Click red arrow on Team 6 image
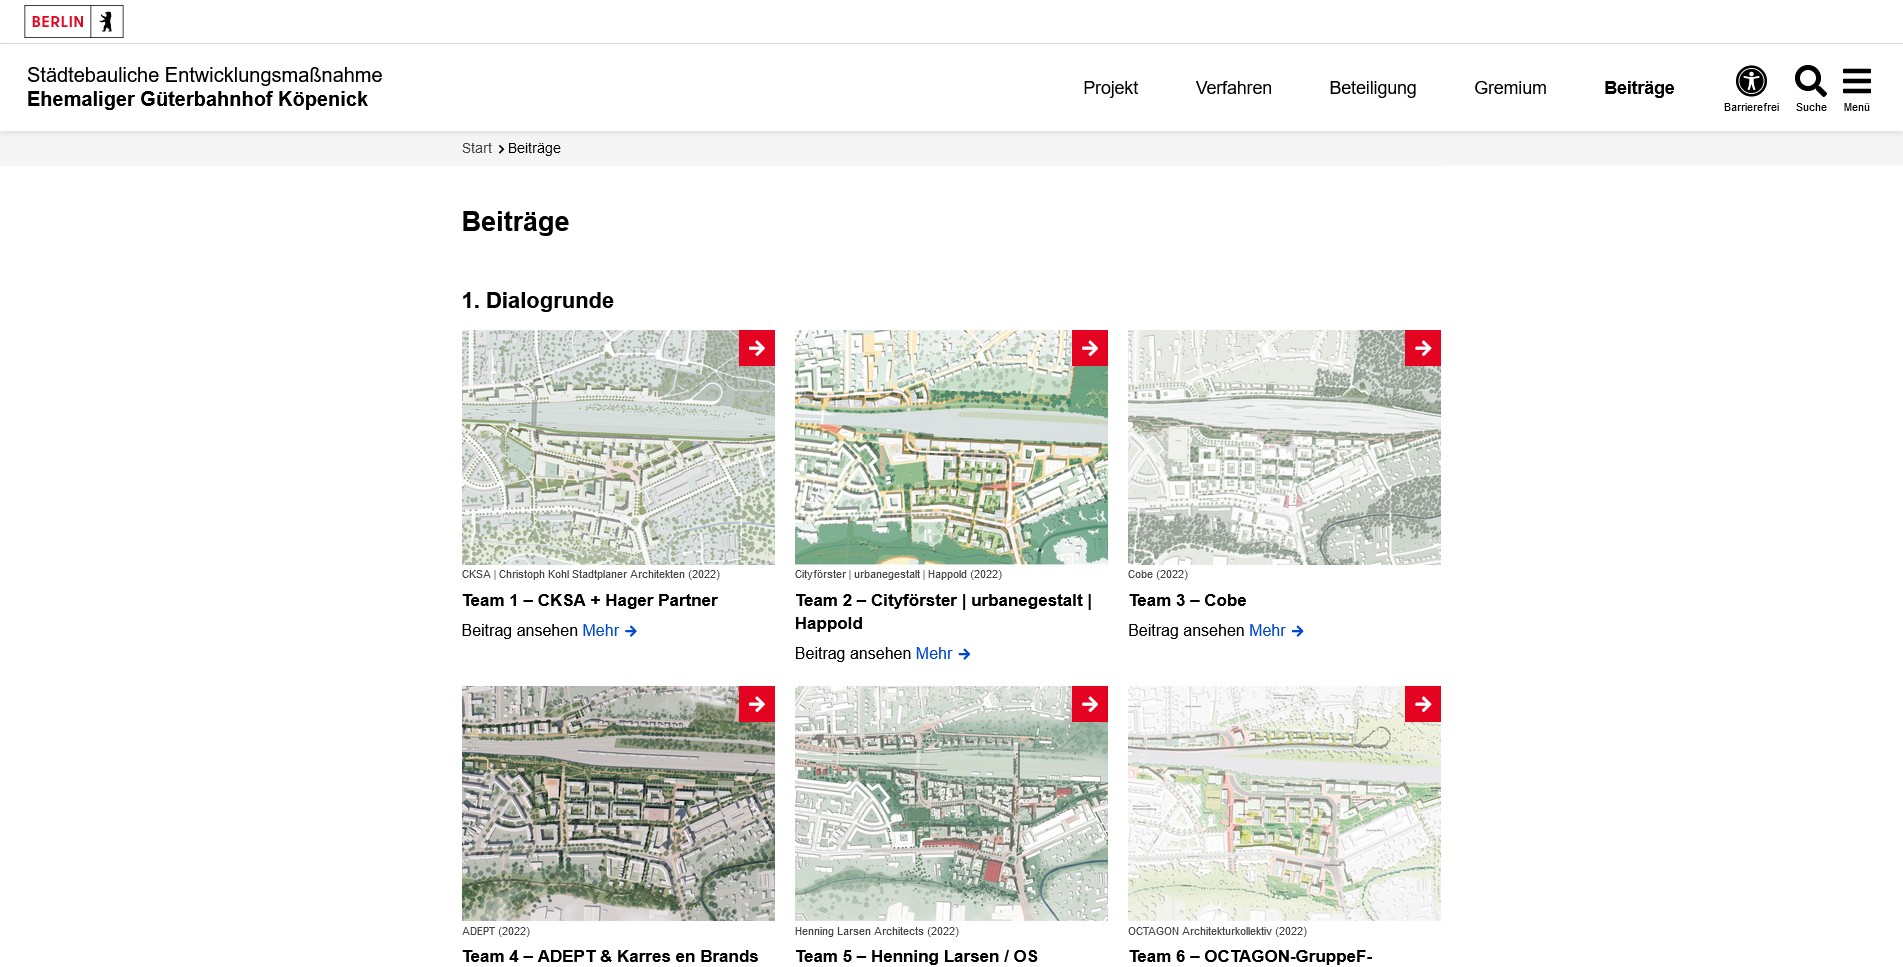1903x967 pixels. point(1422,704)
